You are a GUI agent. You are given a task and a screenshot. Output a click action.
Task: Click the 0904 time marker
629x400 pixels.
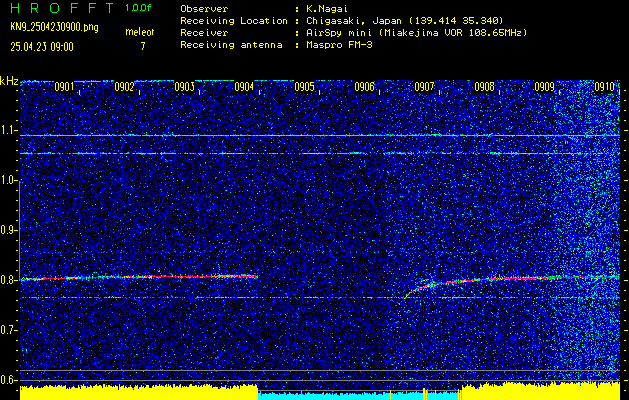244,87
